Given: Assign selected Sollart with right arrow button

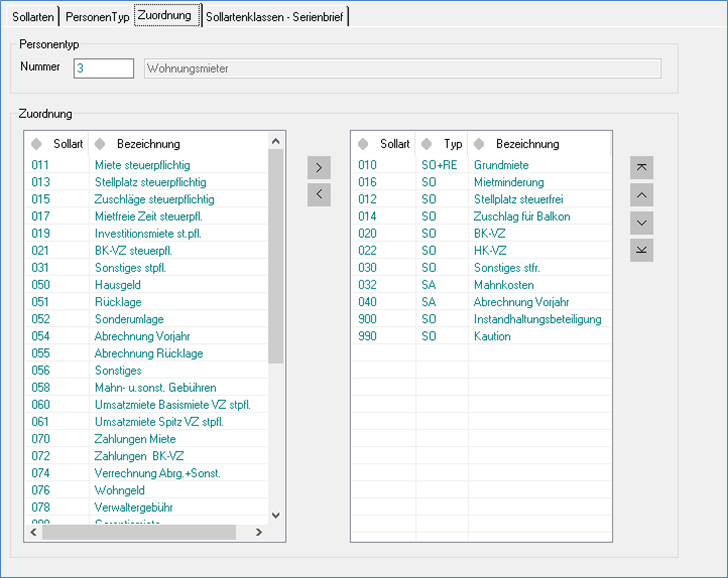Looking at the screenshot, I should pyautogui.click(x=318, y=166).
